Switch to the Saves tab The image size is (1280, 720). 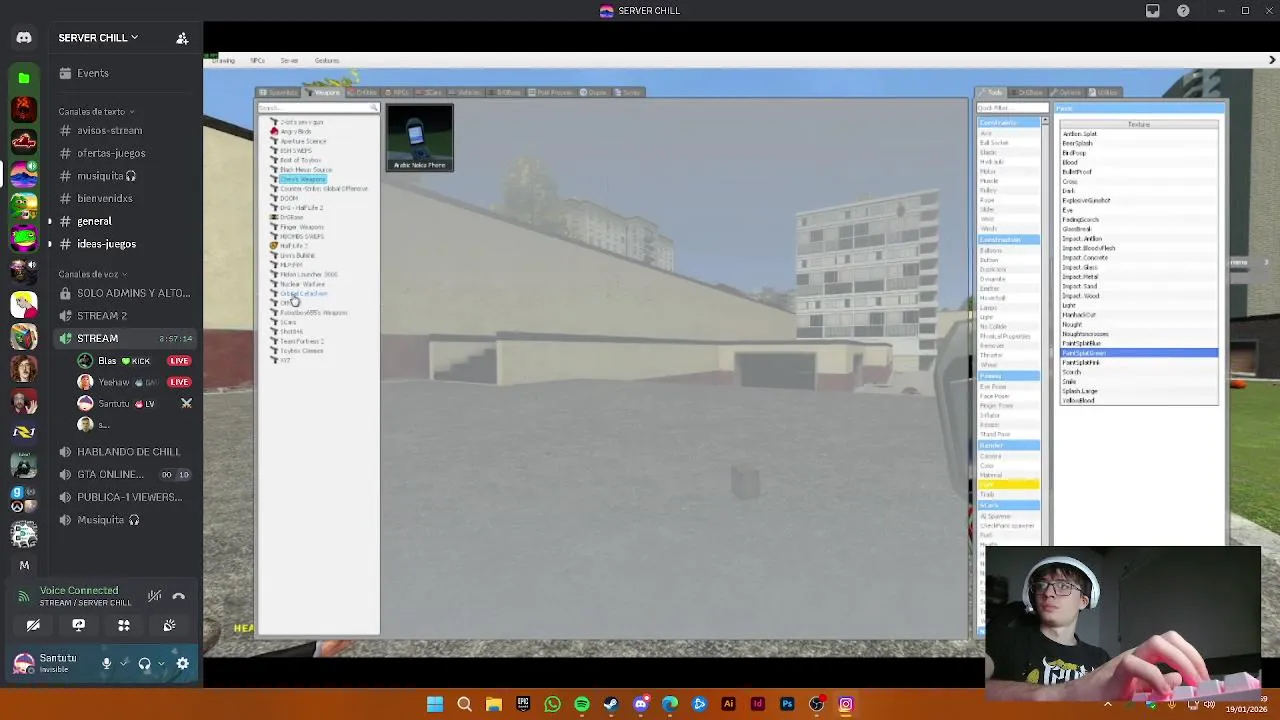pyautogui.click(x=630, y=92)
